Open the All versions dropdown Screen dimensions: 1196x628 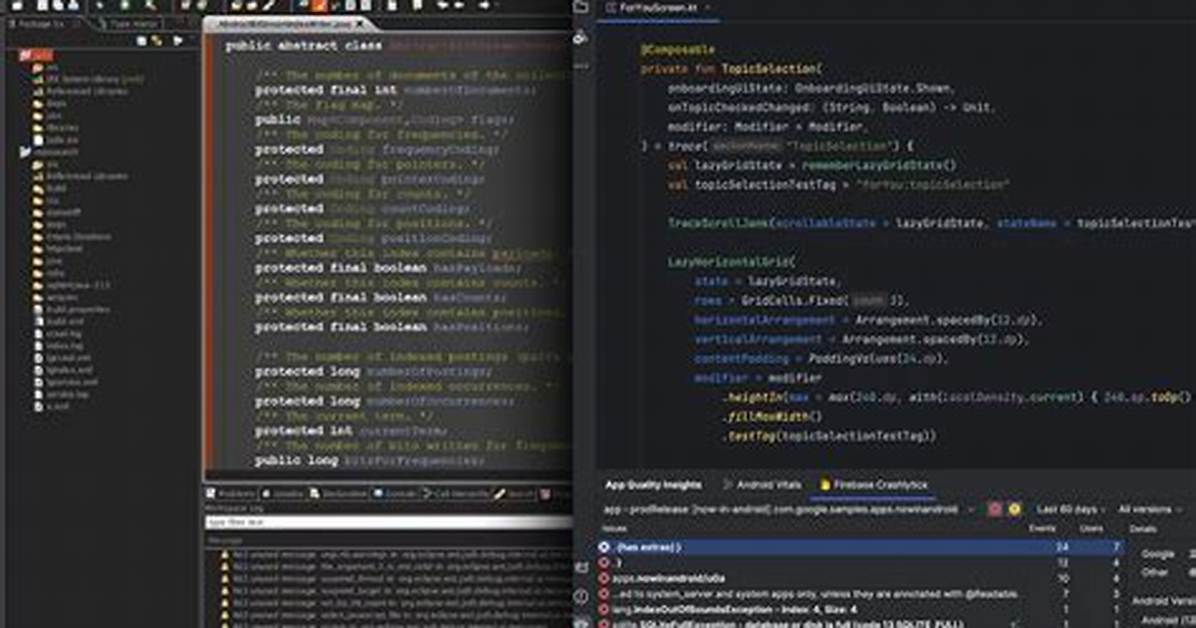[1149, 509]
